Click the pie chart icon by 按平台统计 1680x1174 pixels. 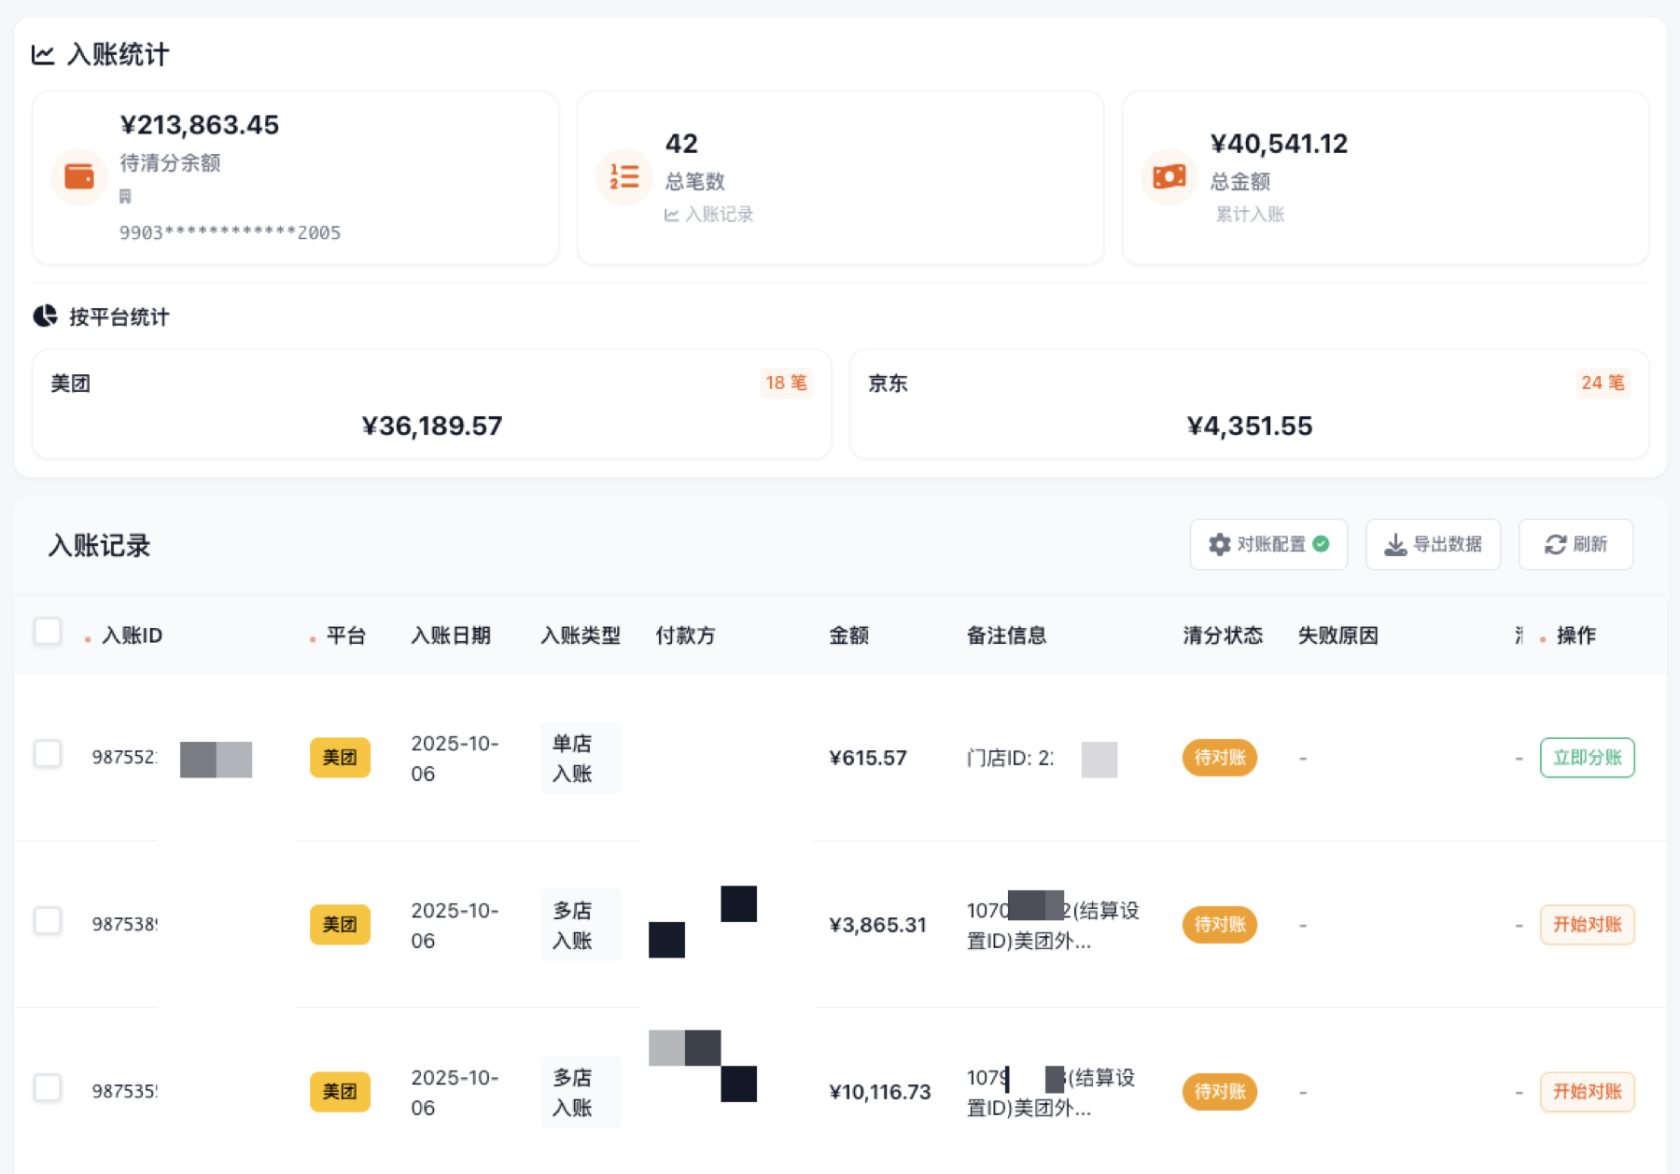45,317
